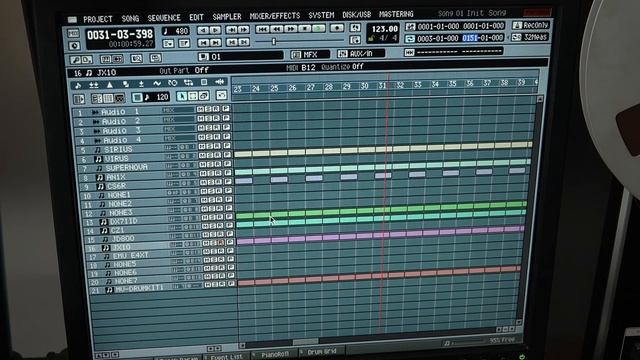Viewport: 640px width, 360px height.
Task: Click the curve wave icon in edit toolbar
Action: click(157, 83)
